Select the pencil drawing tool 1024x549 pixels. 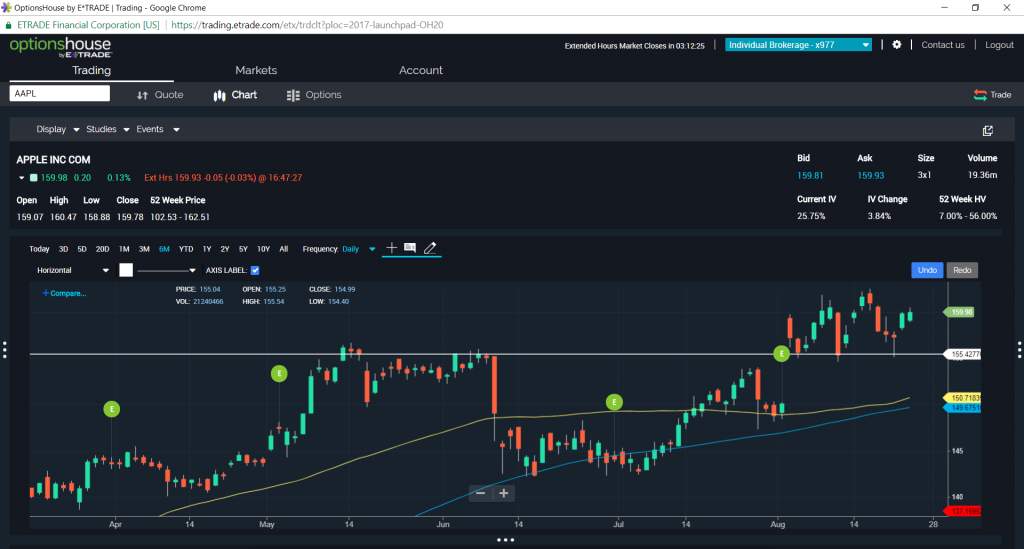pos(430,248)
